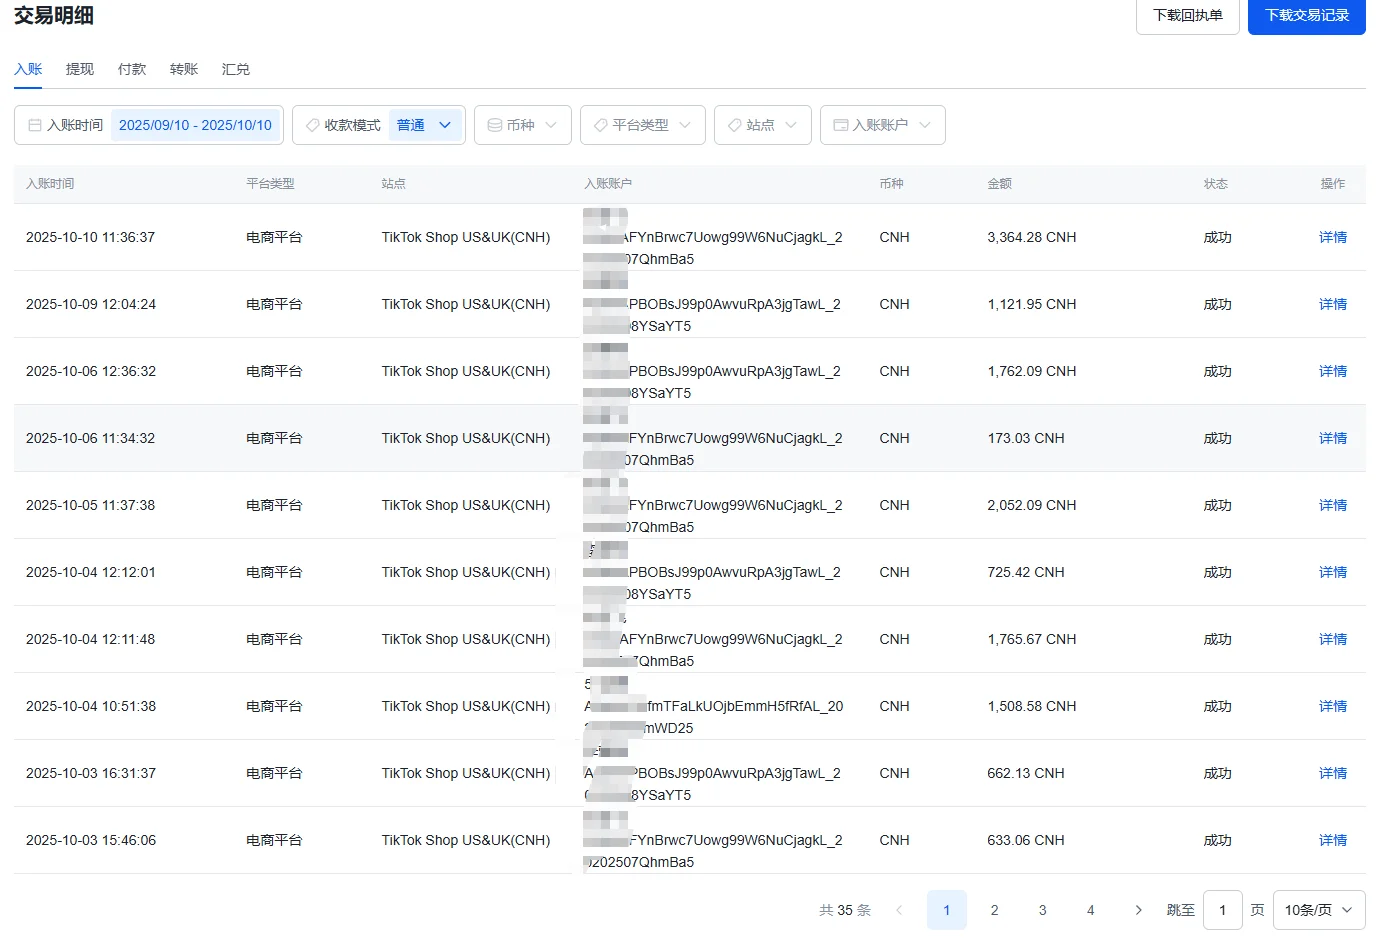This screenshot has width=1379, height=946.
Task: Go to previous page with left arrow
Action: coord(899,910)
